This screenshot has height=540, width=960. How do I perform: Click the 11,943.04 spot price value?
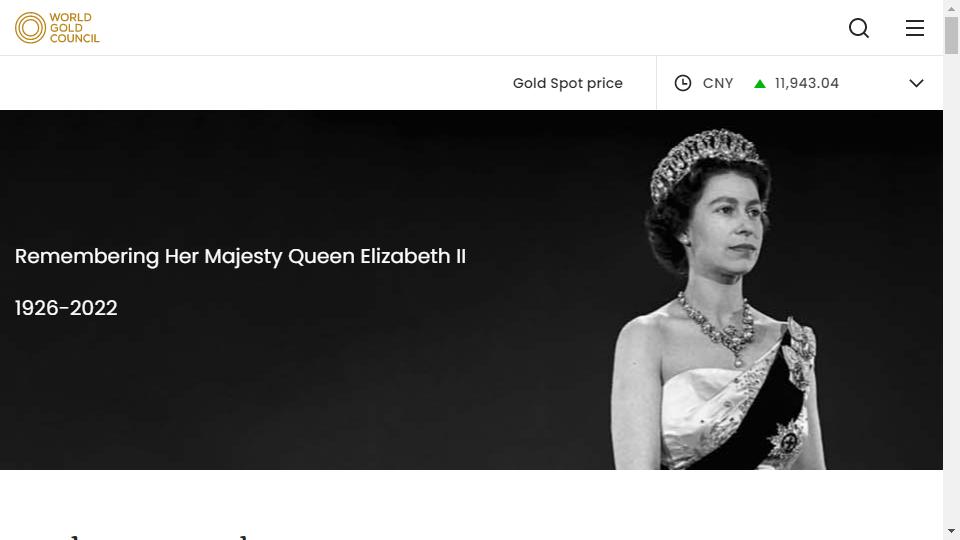tap(806, 83)
